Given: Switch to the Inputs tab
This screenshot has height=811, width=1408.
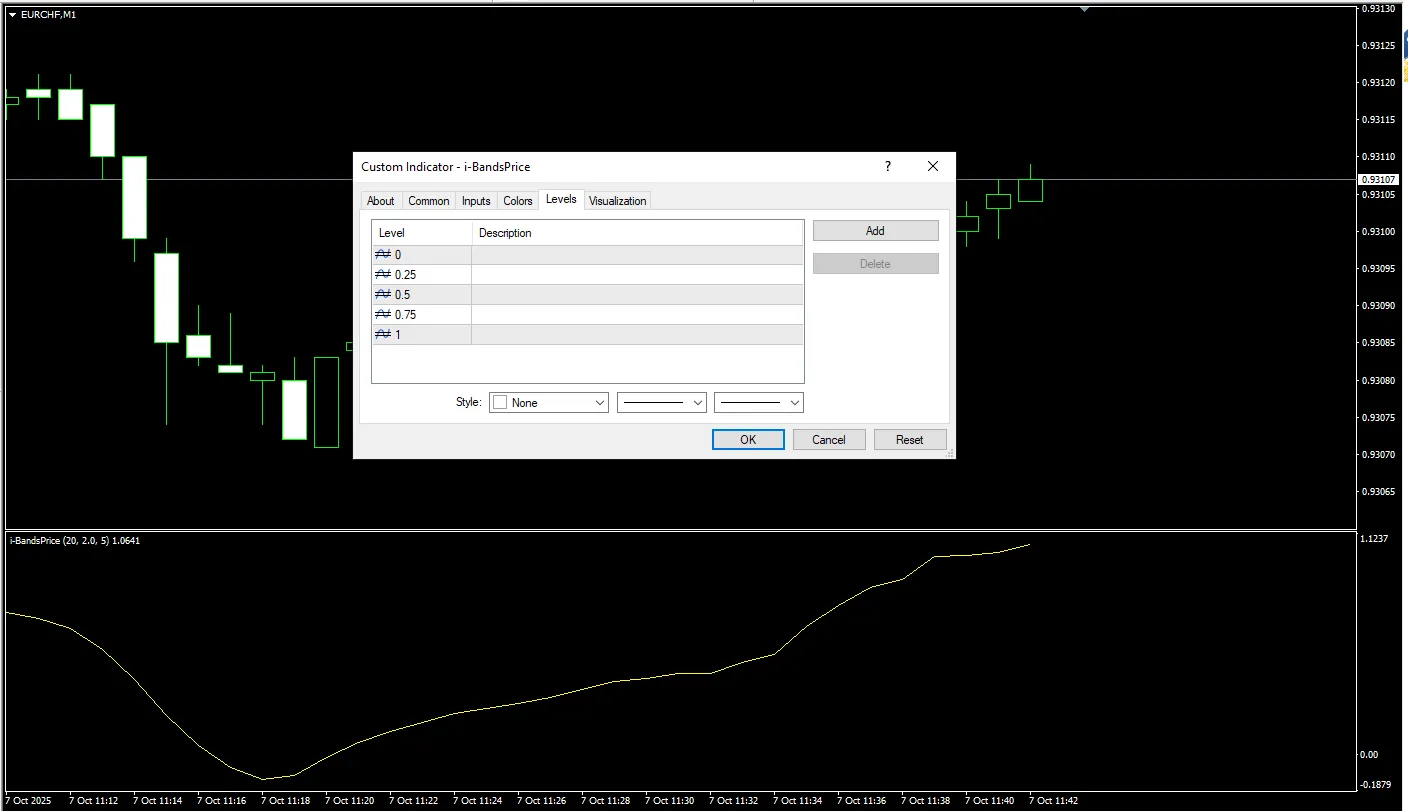Looking at the screenshot, I should pos(476,201).
